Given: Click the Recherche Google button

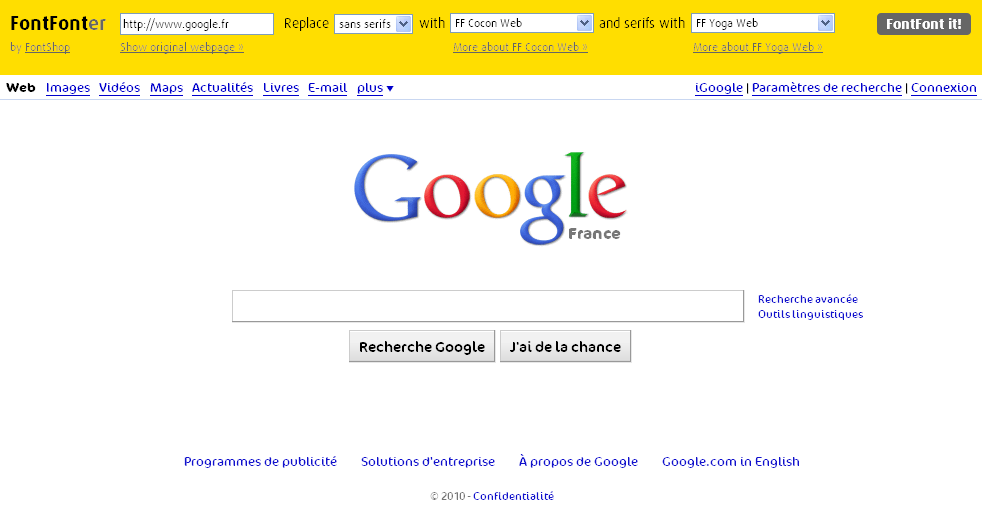Looking at the screenshot, I should coord(422,346).
